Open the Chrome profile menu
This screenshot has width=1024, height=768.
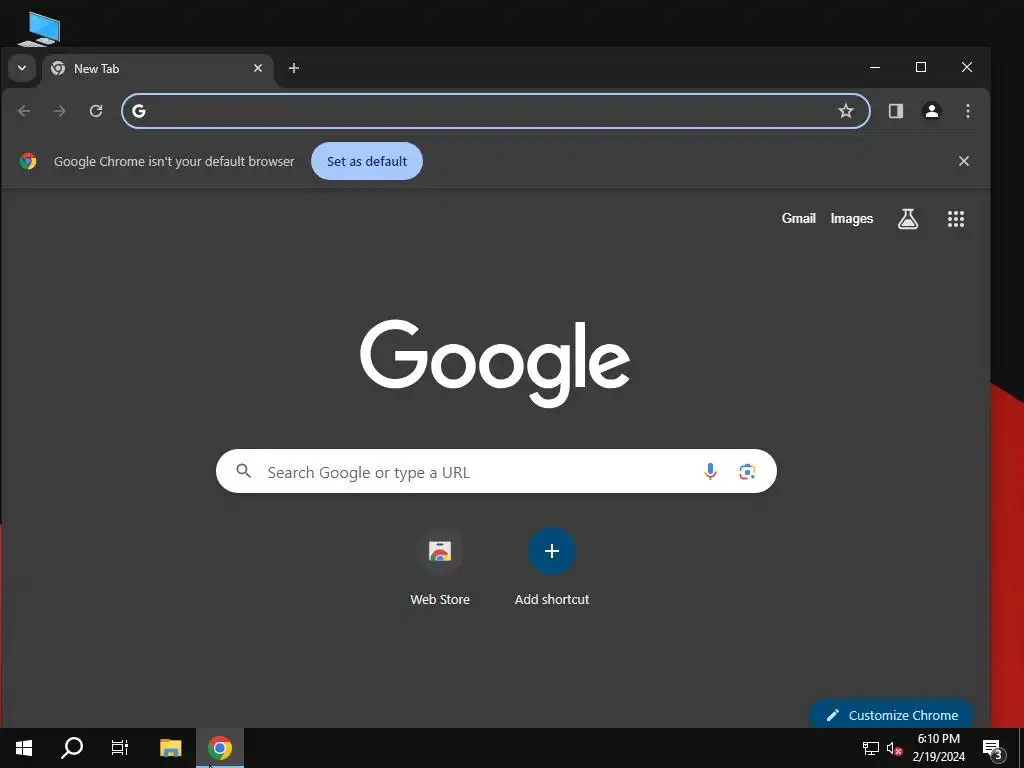932,111
